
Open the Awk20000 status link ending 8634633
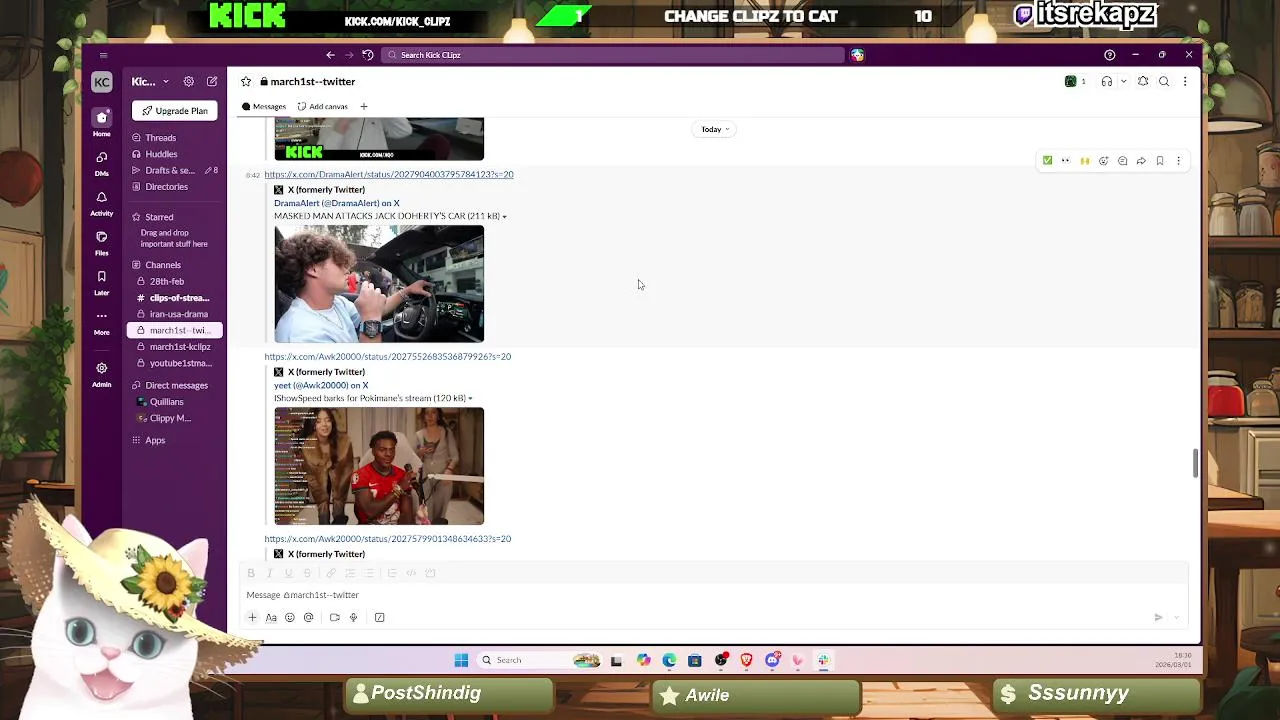pyautogui.click(x=388, y=538)
